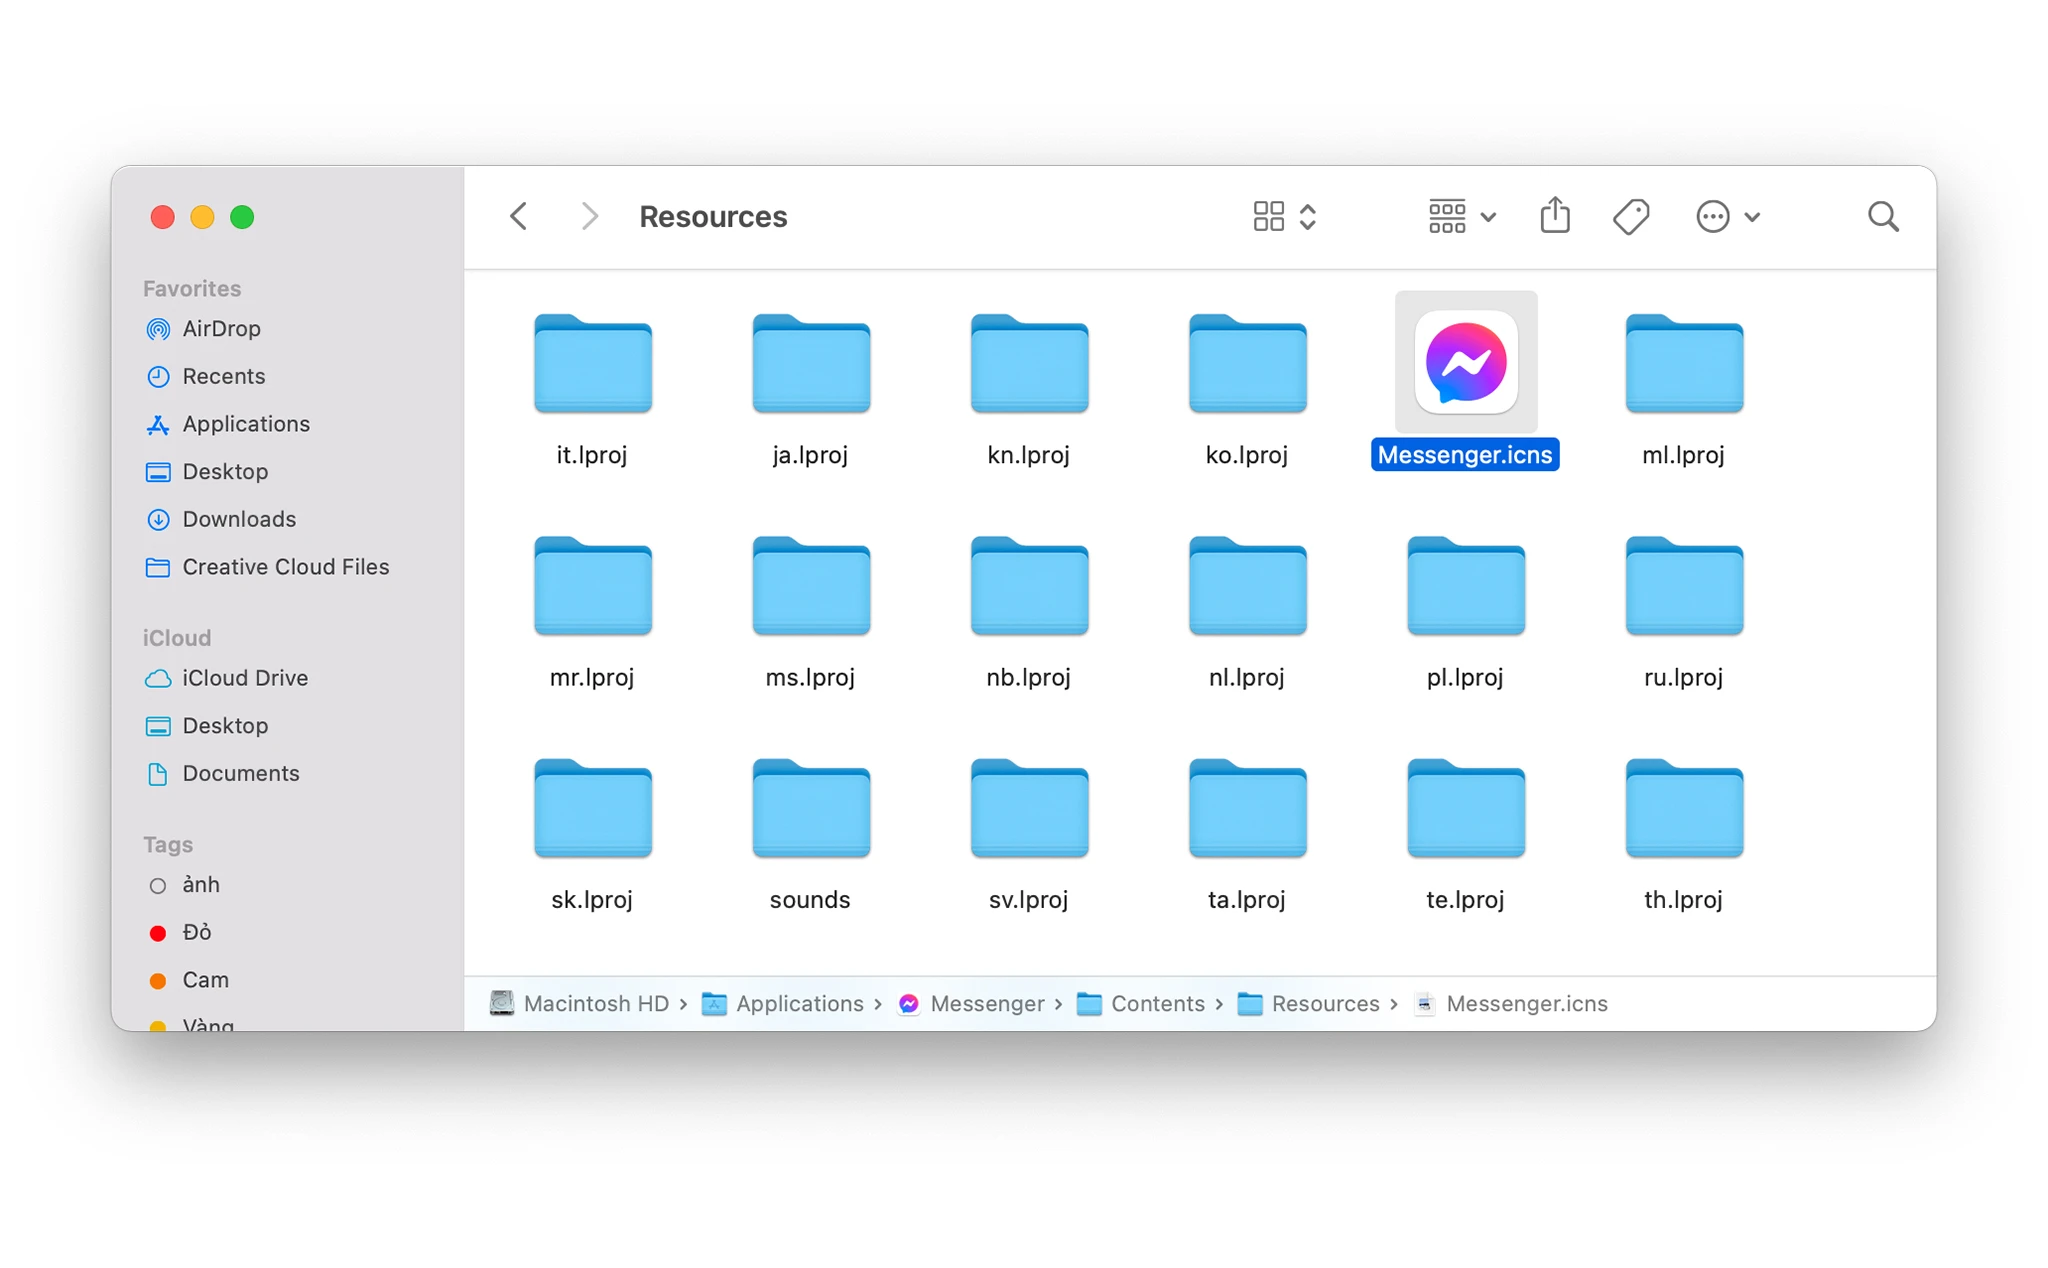Screen dimensions: 2048x1268
Task: Click Messenger.icns in the path bar
Action: click(x=1511, y=1003)
